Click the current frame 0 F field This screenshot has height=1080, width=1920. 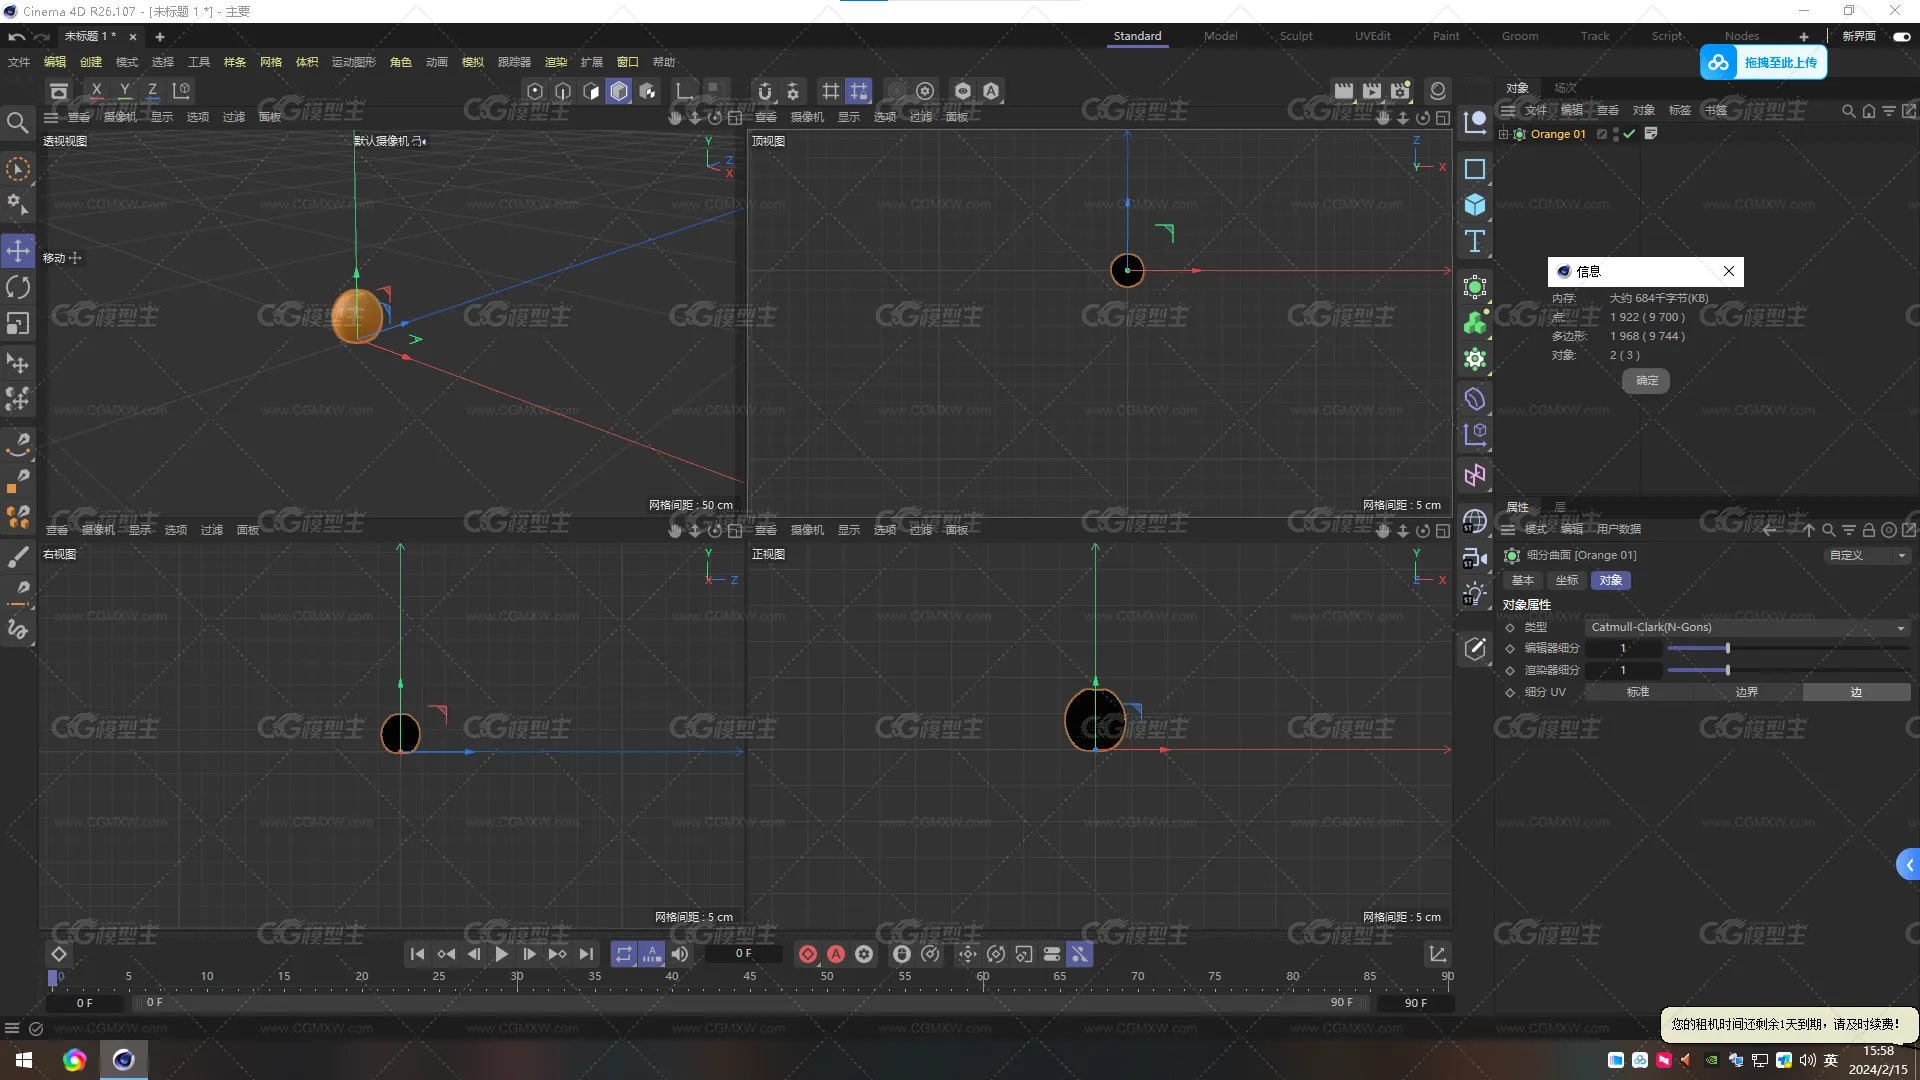pyautogui.click(x=743, y=954)
